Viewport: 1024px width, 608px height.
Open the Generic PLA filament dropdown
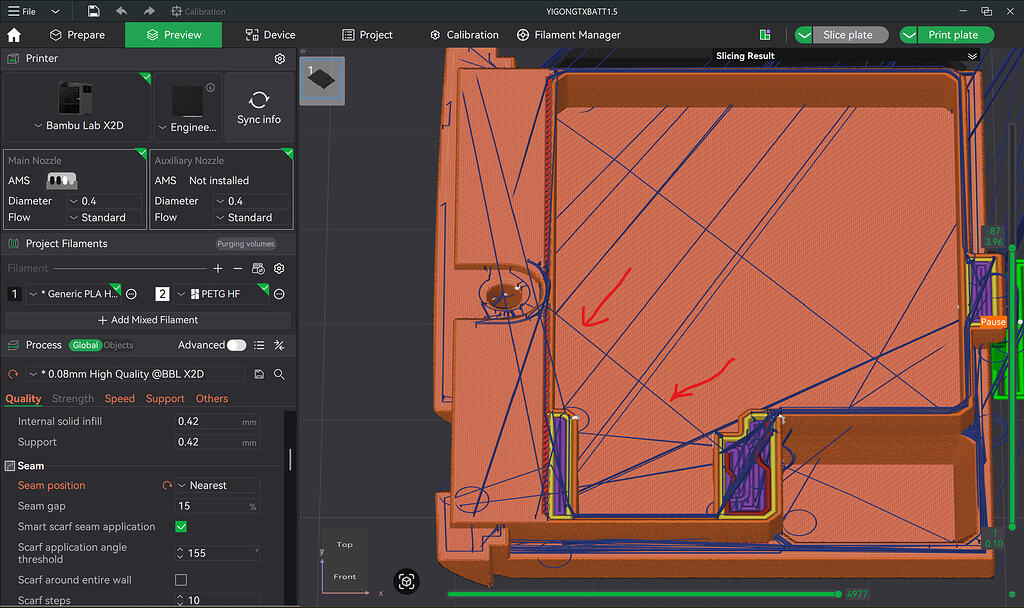[74, 294]
